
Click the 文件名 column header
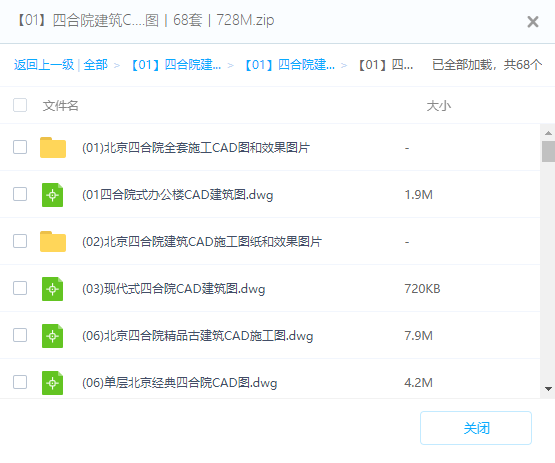pos(61,105)
